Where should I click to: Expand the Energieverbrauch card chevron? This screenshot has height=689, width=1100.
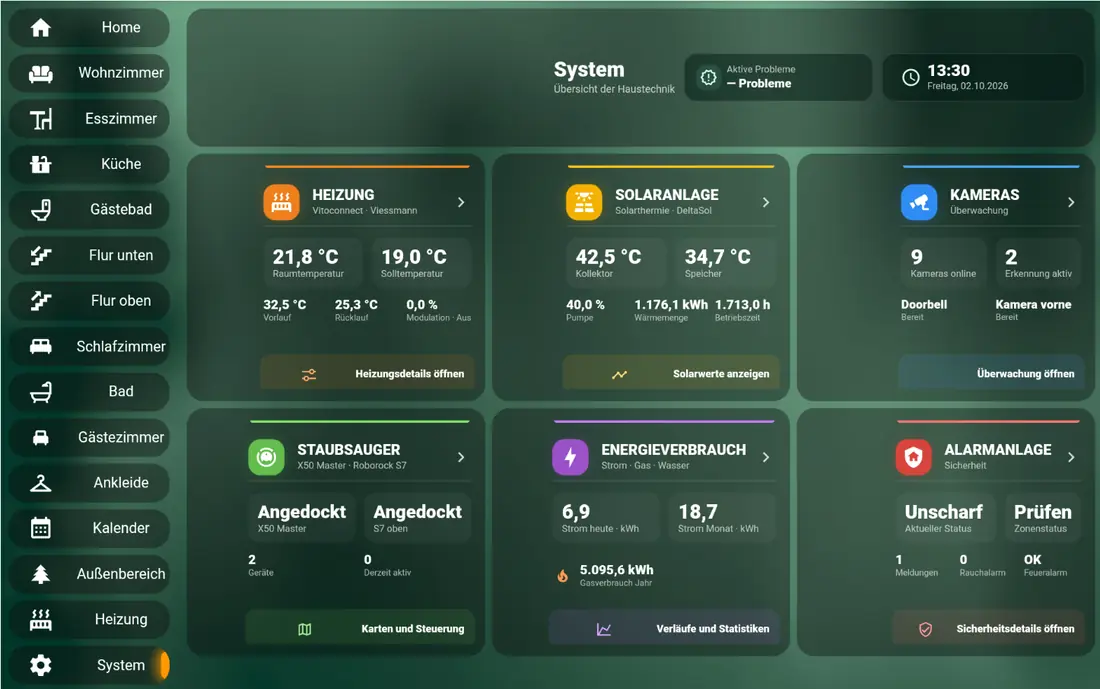click(x=766, y=457)
